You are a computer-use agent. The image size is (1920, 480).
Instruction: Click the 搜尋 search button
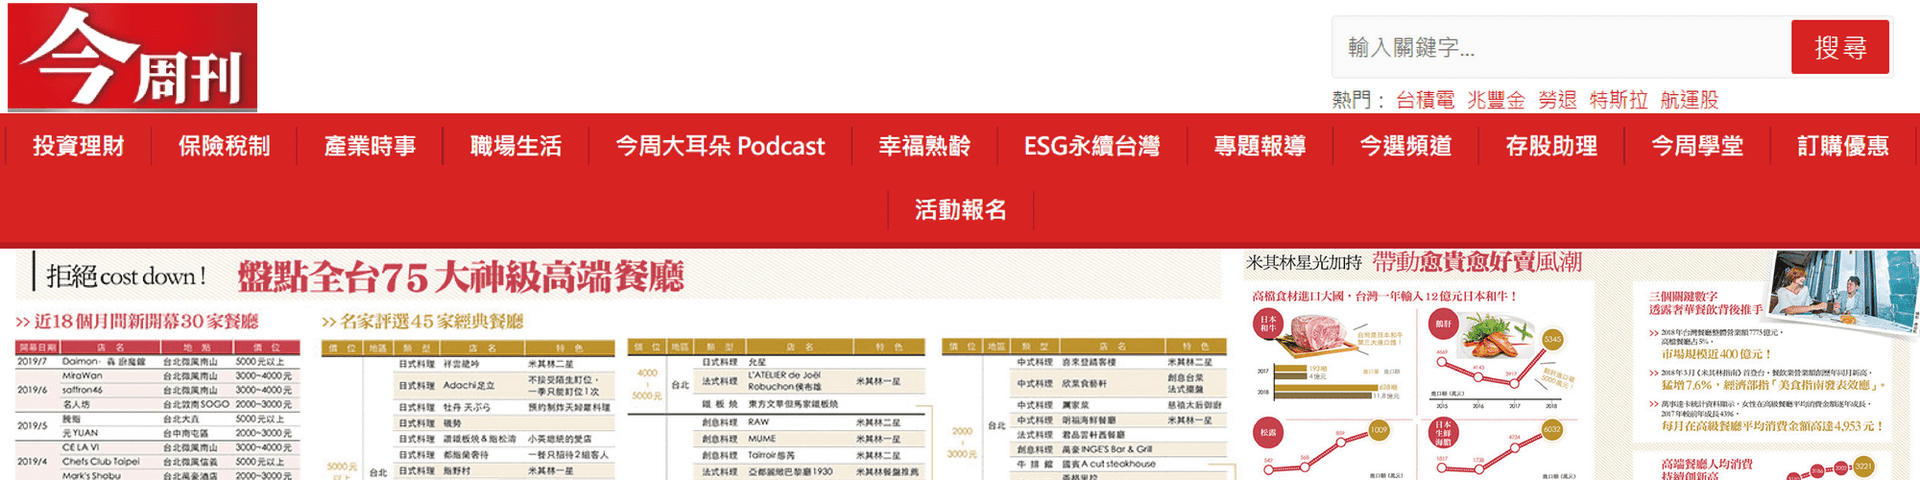click(x=1840, y=47)
